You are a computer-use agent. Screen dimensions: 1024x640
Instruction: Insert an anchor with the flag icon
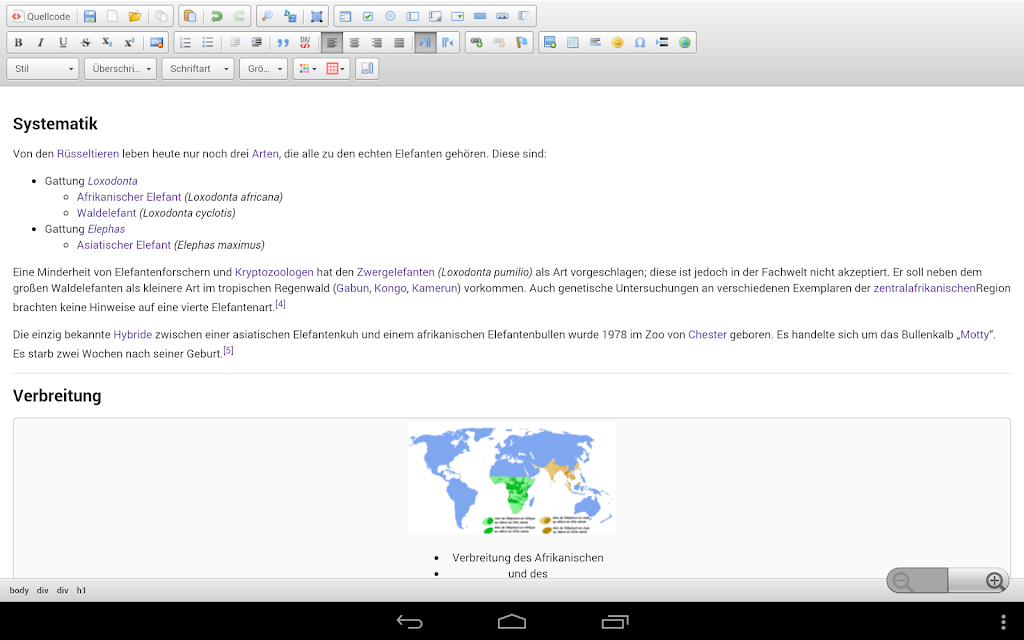(x=521, y=42)
